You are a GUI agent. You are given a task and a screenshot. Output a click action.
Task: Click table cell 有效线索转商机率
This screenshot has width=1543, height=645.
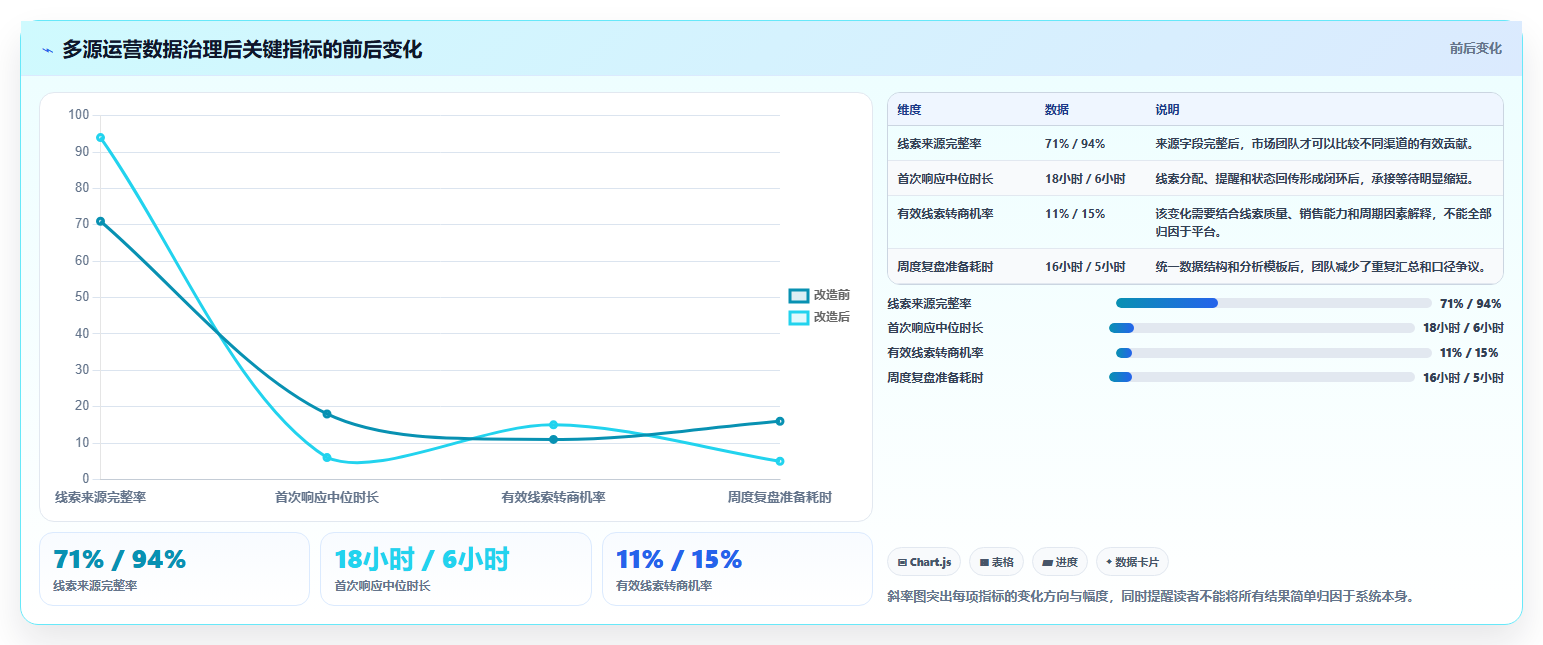[945, 214]
